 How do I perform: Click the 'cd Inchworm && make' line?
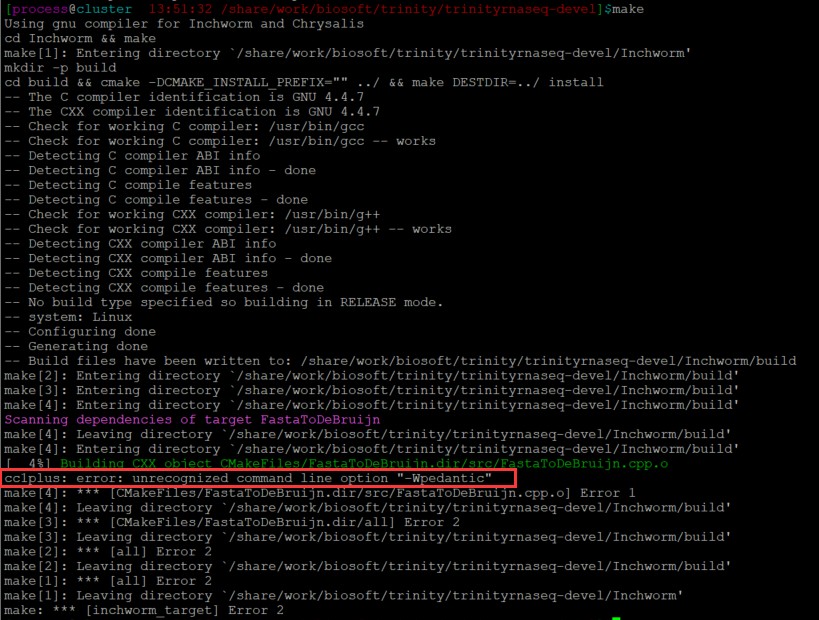click(80, 39)
